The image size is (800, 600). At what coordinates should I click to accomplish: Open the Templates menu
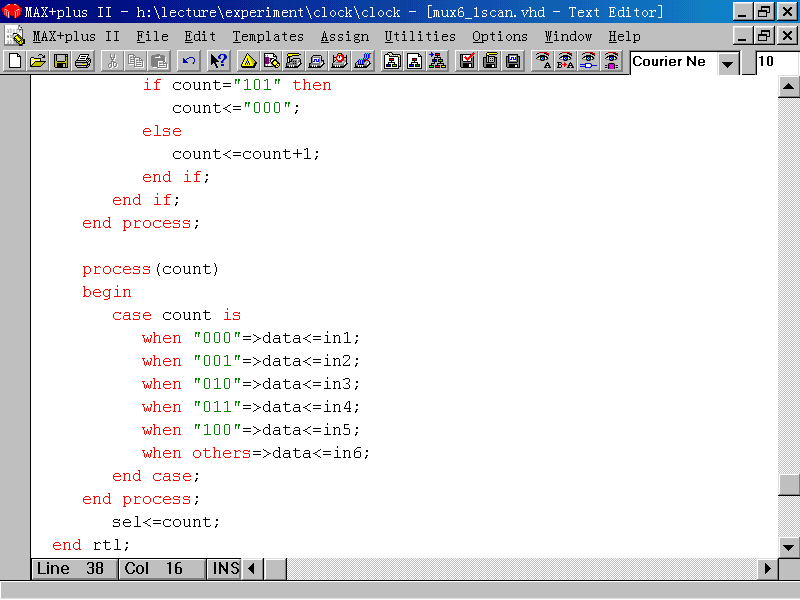(268, 37)
